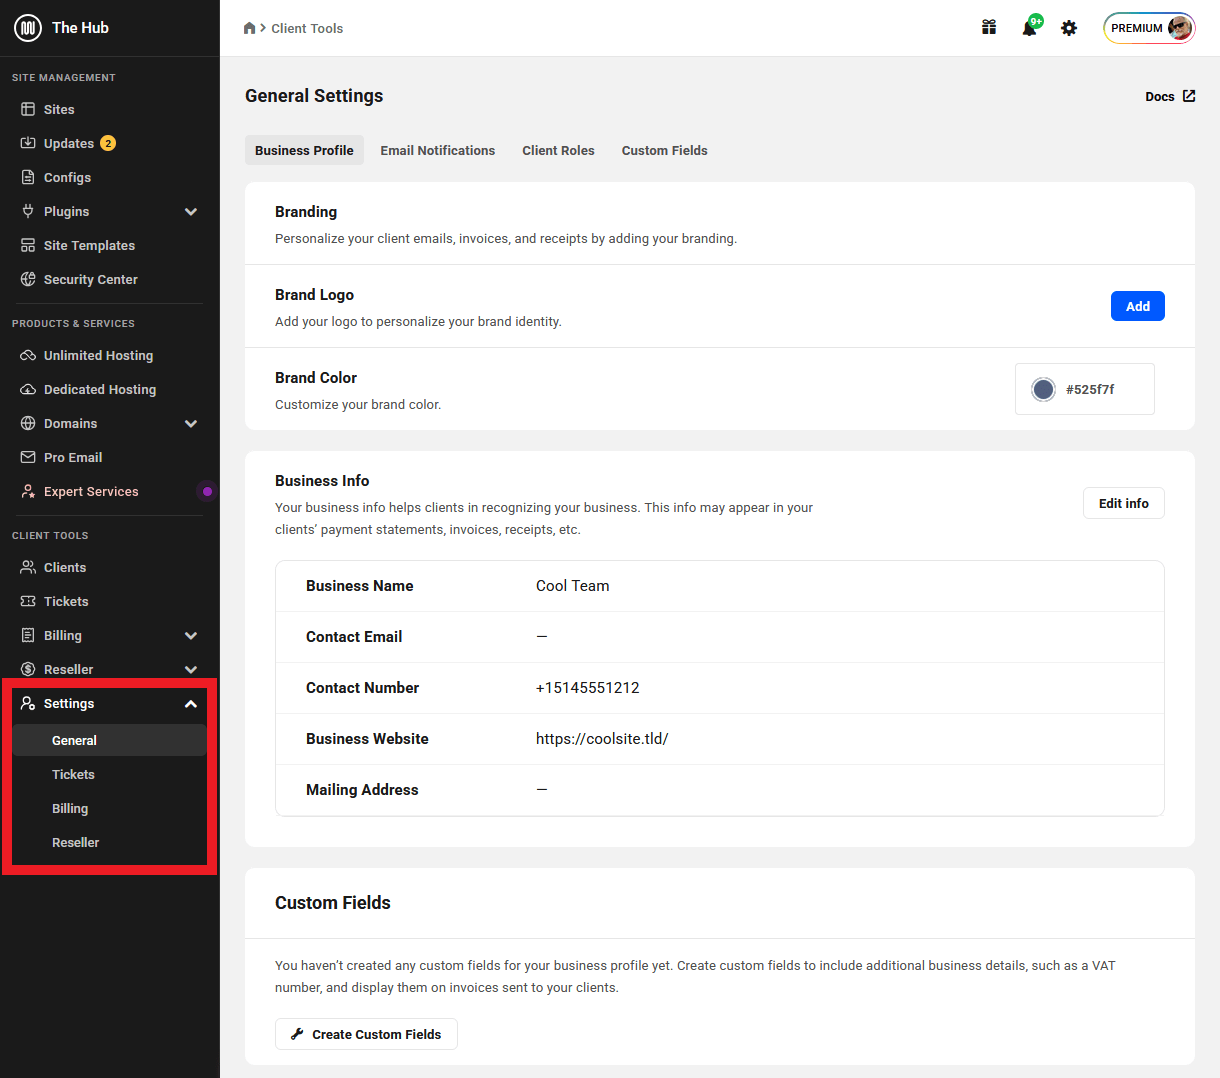This screenshot has width=1220, height=1078.
Task: Click the Unlimited Hosting cloud icon
Action: (x=28, y=355)
